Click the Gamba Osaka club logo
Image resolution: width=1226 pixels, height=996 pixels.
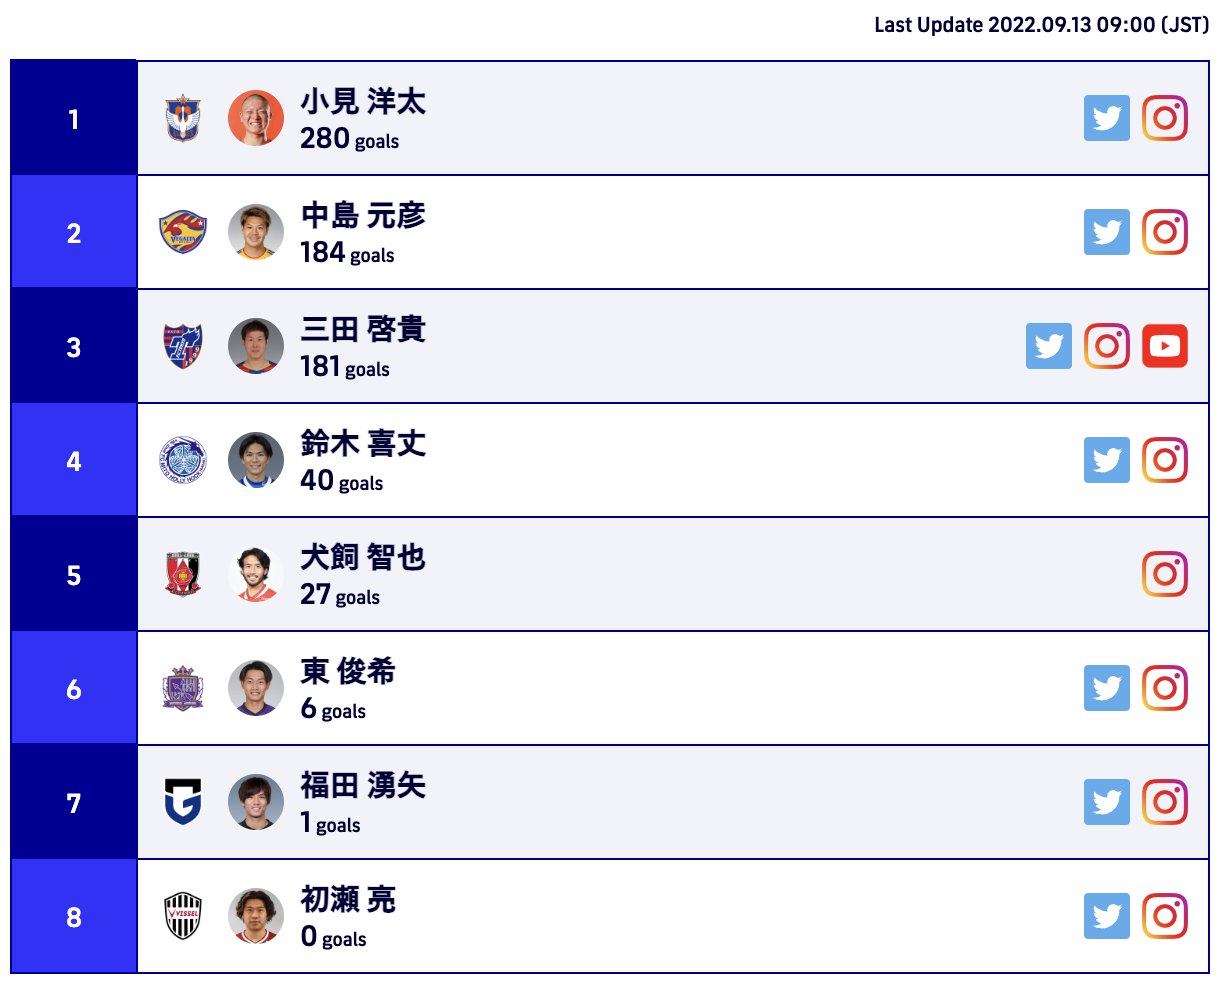183,802
